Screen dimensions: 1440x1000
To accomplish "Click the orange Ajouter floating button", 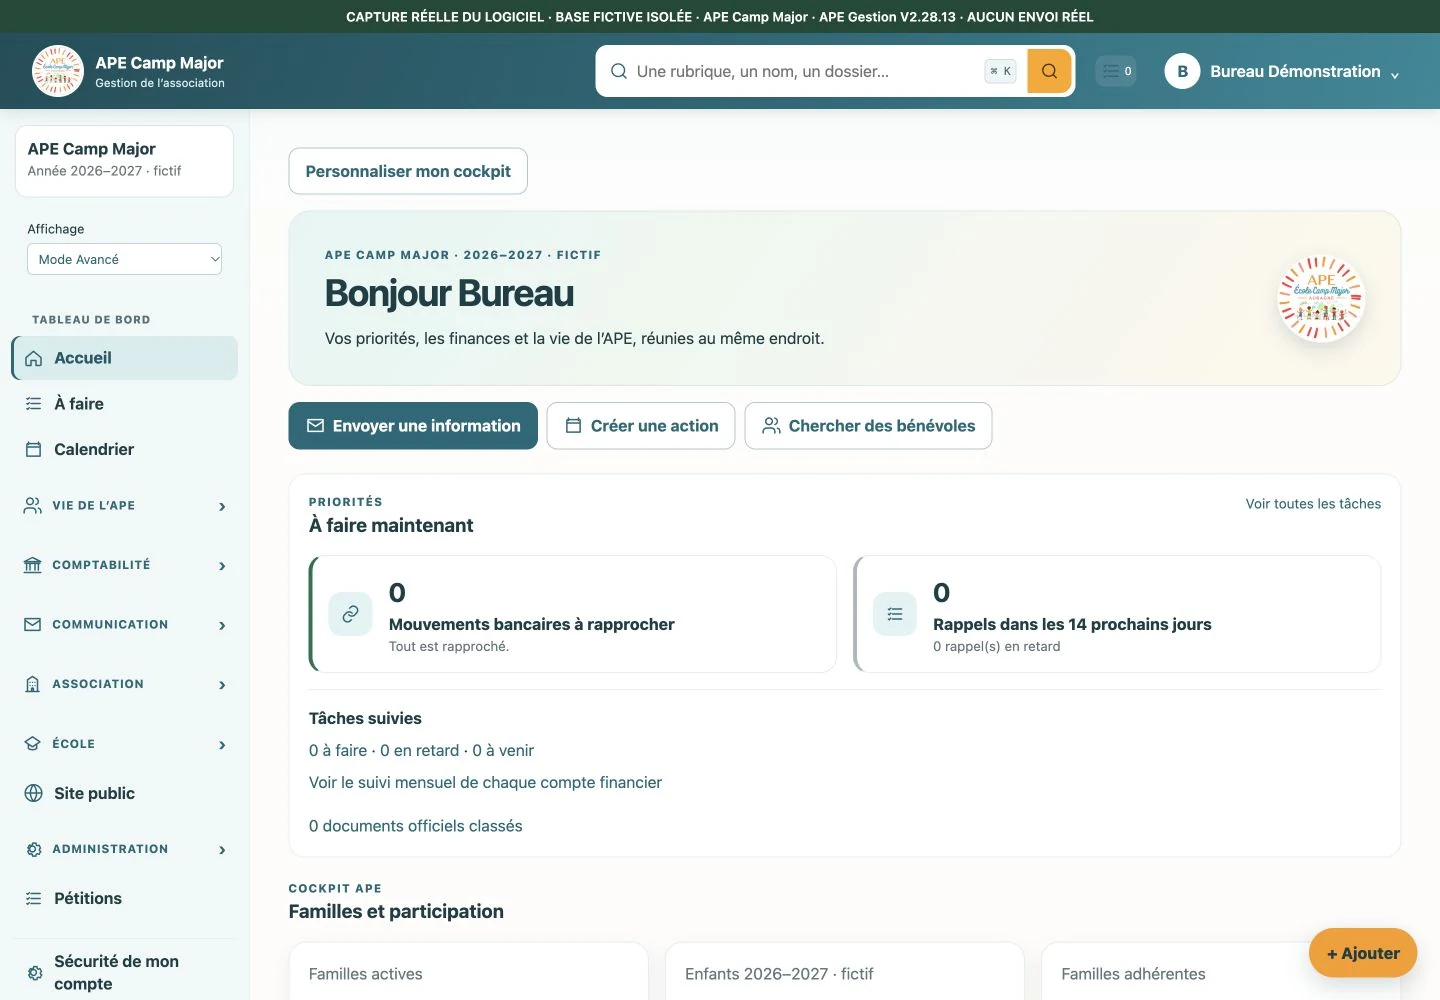I will tap(1363, 953).
